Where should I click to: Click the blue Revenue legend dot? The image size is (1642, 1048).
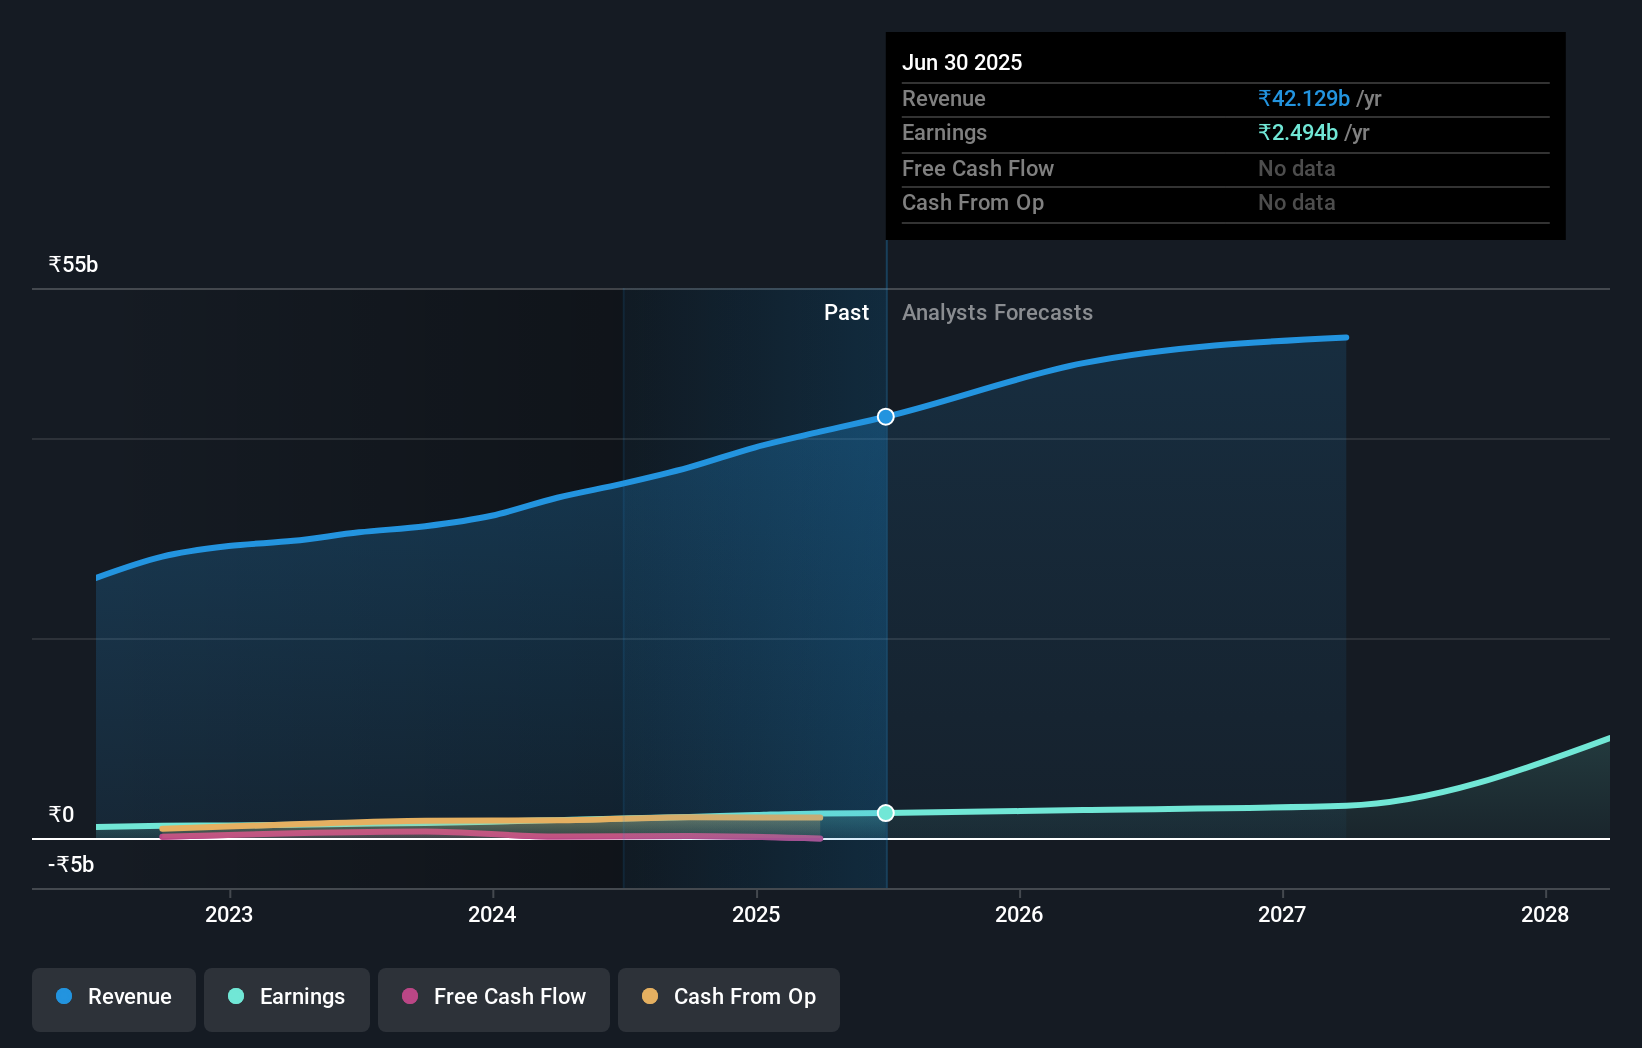64,996
